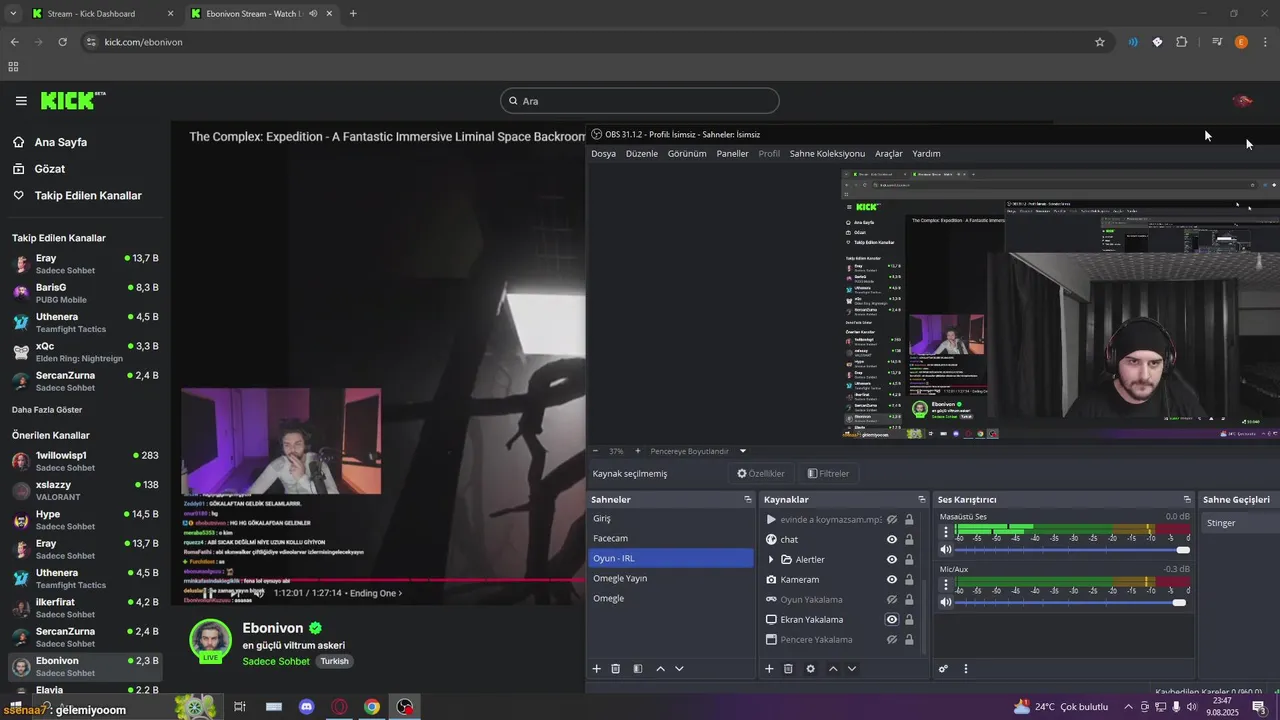Open Gözat in Kick sidebar
This screenshot has height=720, width=1280.
50,169
